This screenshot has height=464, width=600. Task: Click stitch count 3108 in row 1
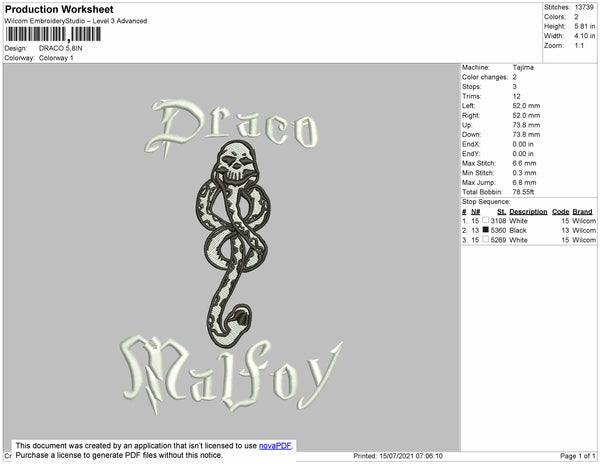[x=498, y=221]
